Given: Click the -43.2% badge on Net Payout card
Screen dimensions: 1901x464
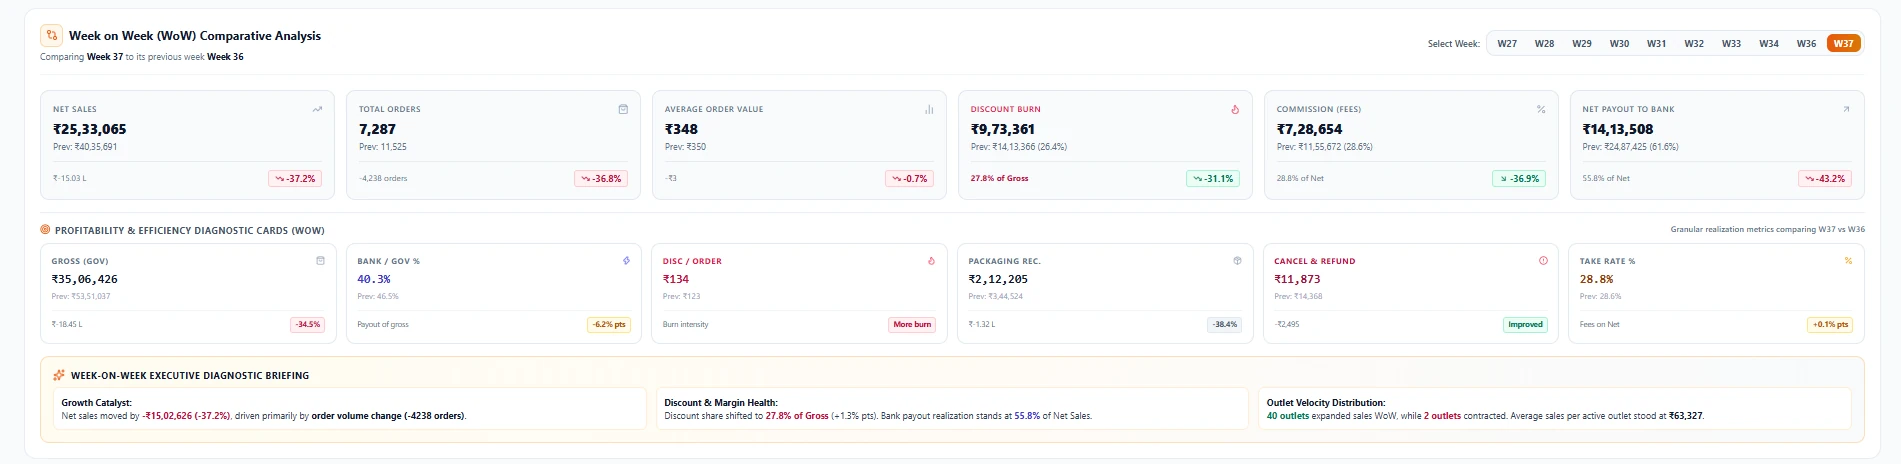Looking at the screenshot, I should (1825, 178).
